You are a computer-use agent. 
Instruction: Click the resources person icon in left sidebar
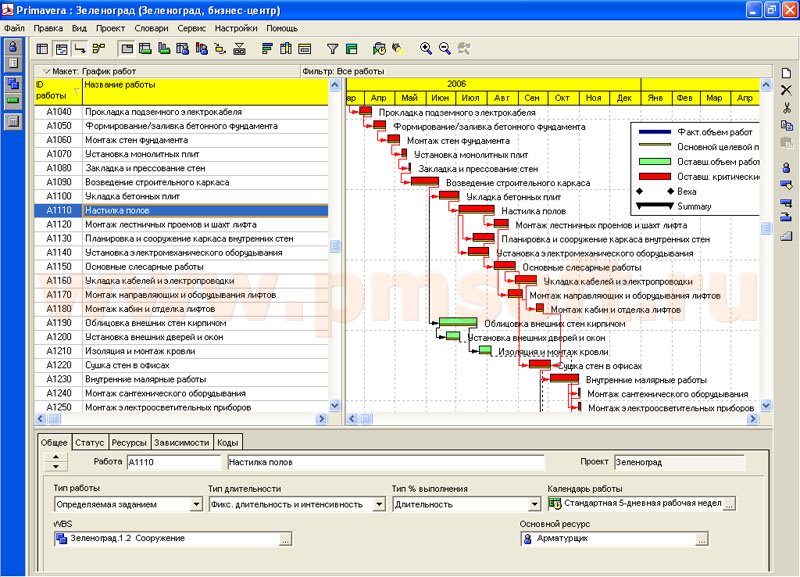tap(13, 46)
